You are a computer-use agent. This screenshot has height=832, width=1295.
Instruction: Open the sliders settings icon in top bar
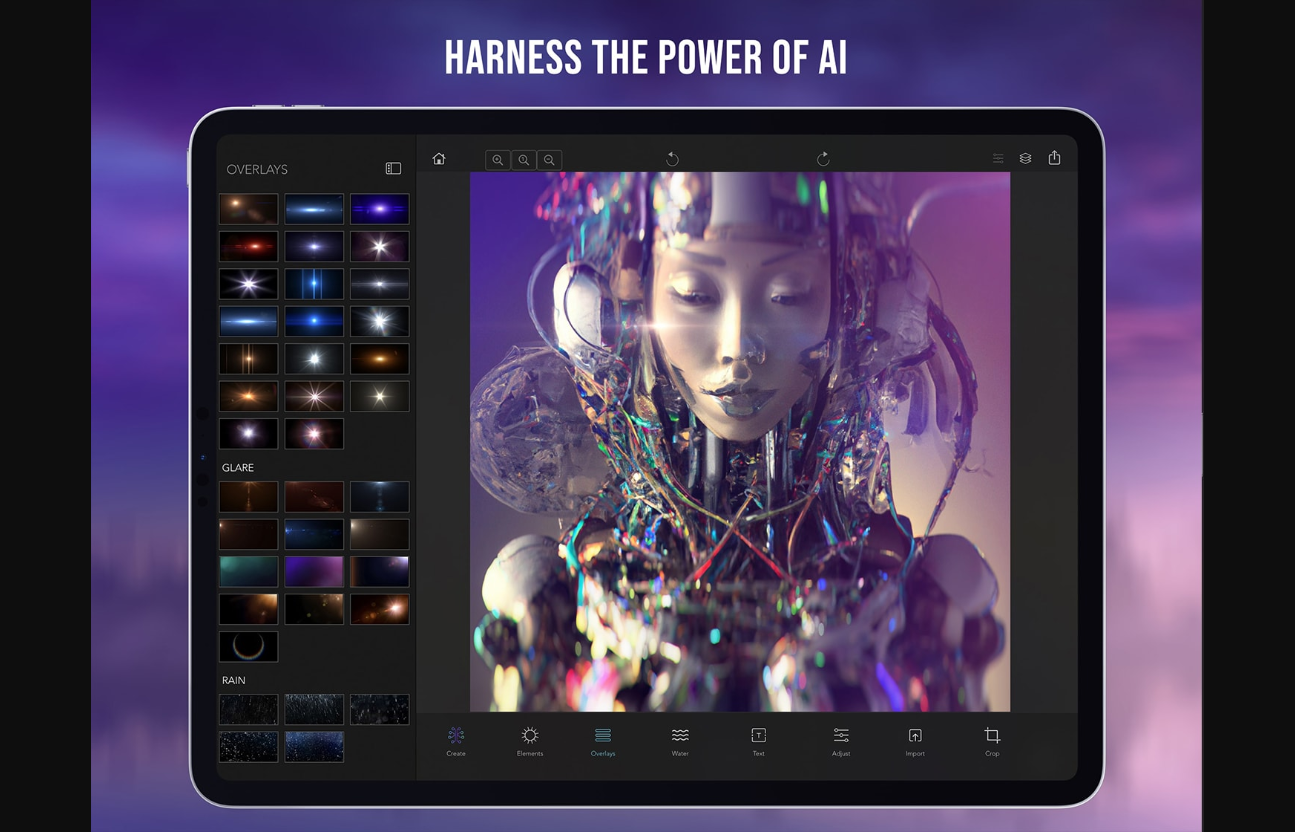coord(997,158)
